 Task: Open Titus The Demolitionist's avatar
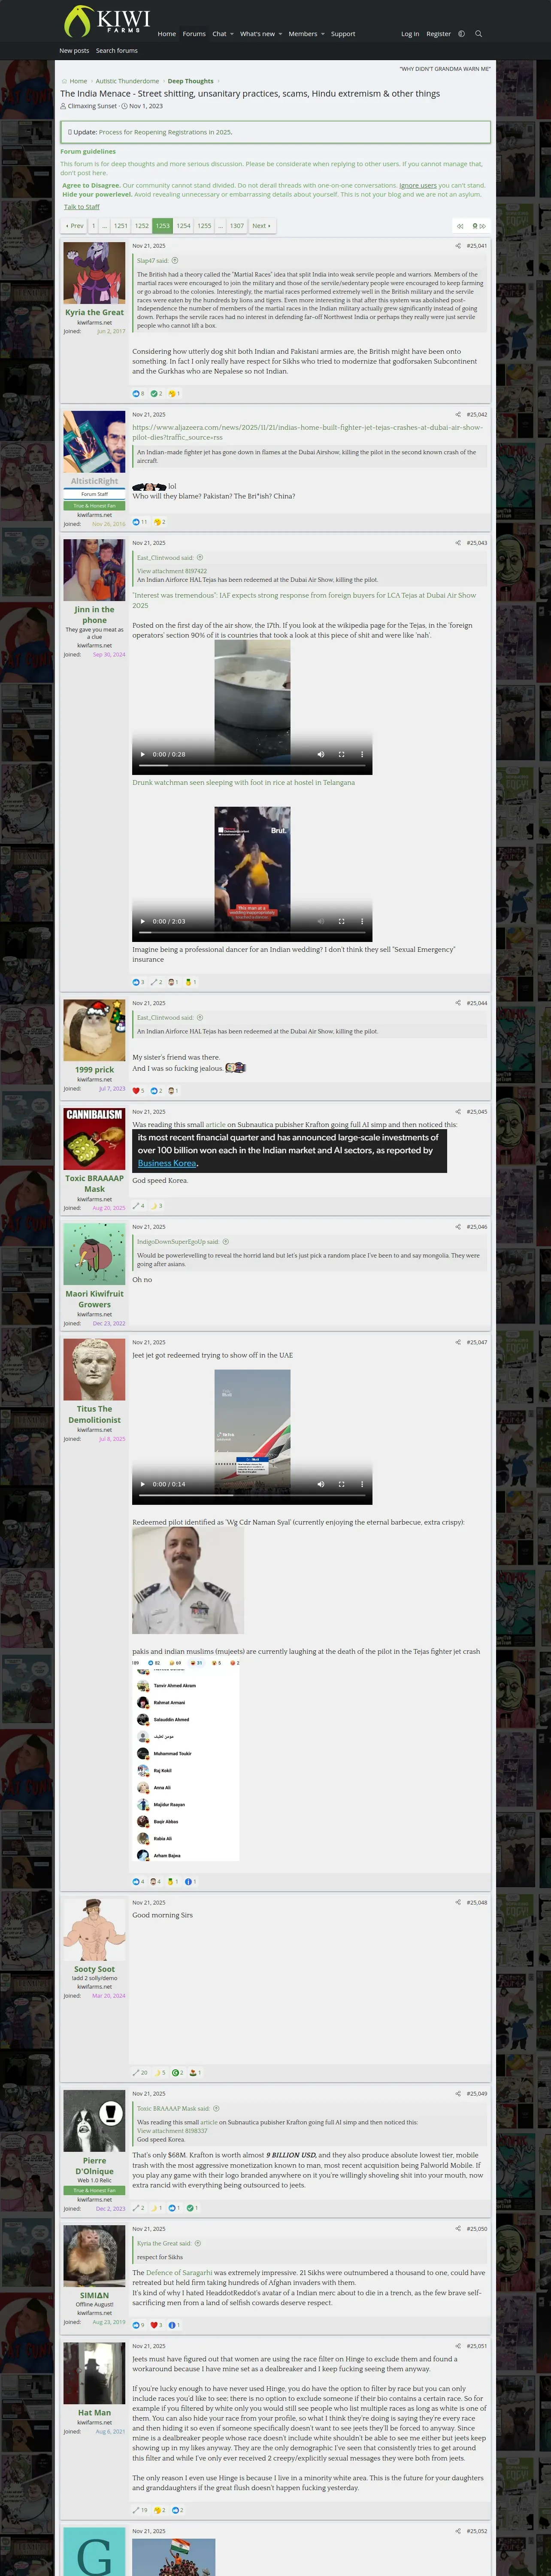pos(94,1369)
